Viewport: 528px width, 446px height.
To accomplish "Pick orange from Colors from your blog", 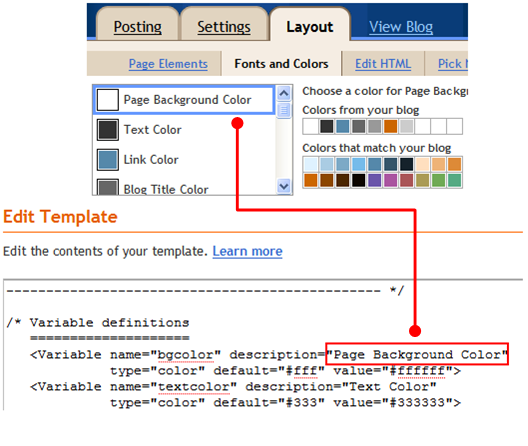I will 390,126.
